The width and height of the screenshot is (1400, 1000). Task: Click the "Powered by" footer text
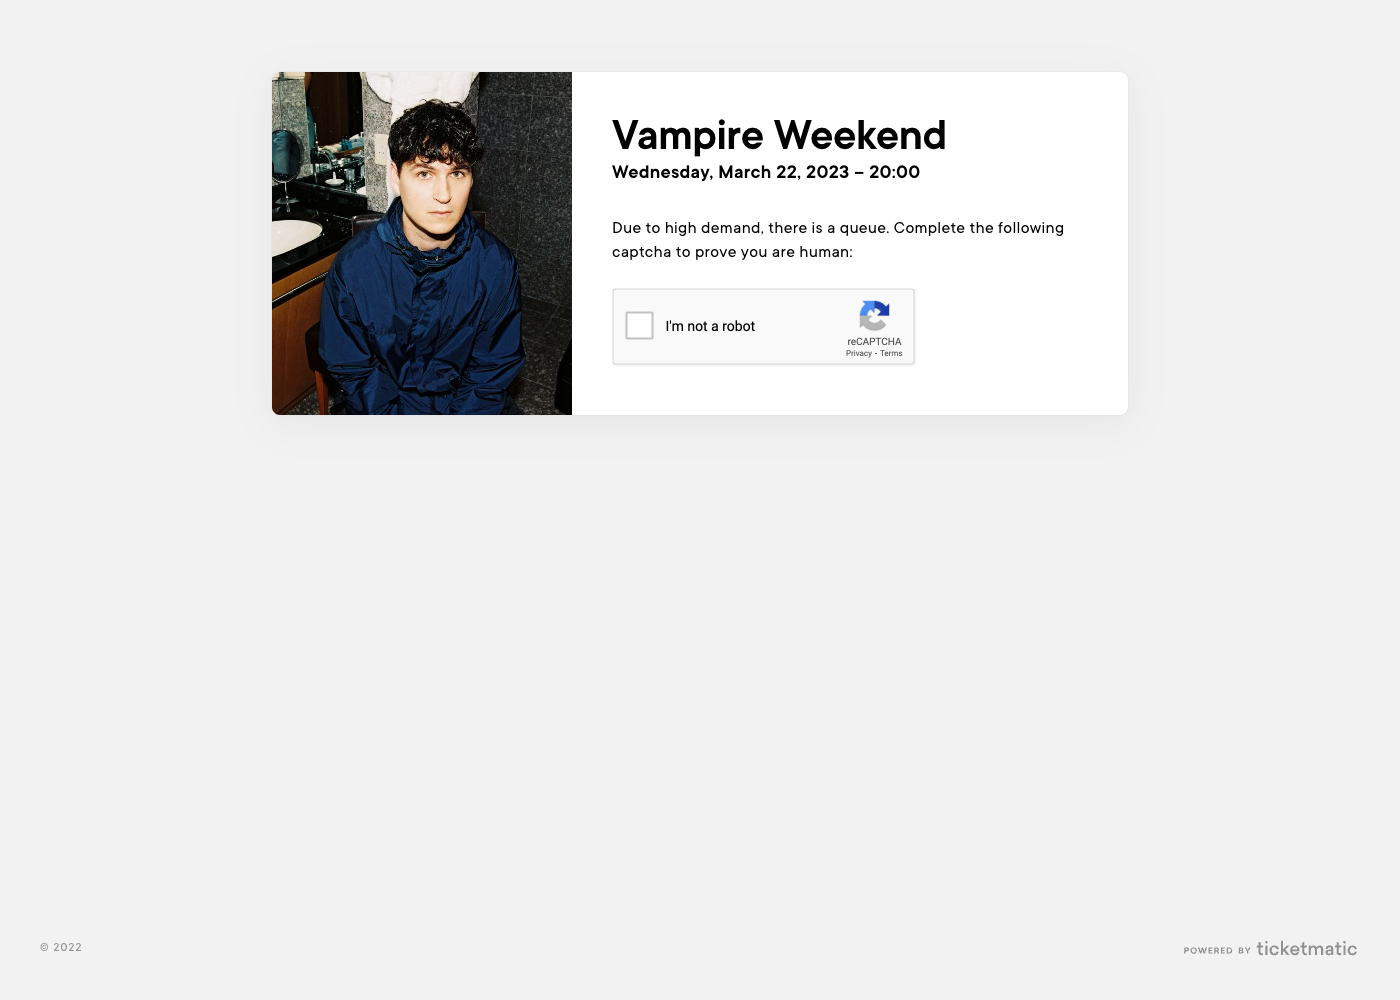pyautogui.click(x=1217, y=950)
